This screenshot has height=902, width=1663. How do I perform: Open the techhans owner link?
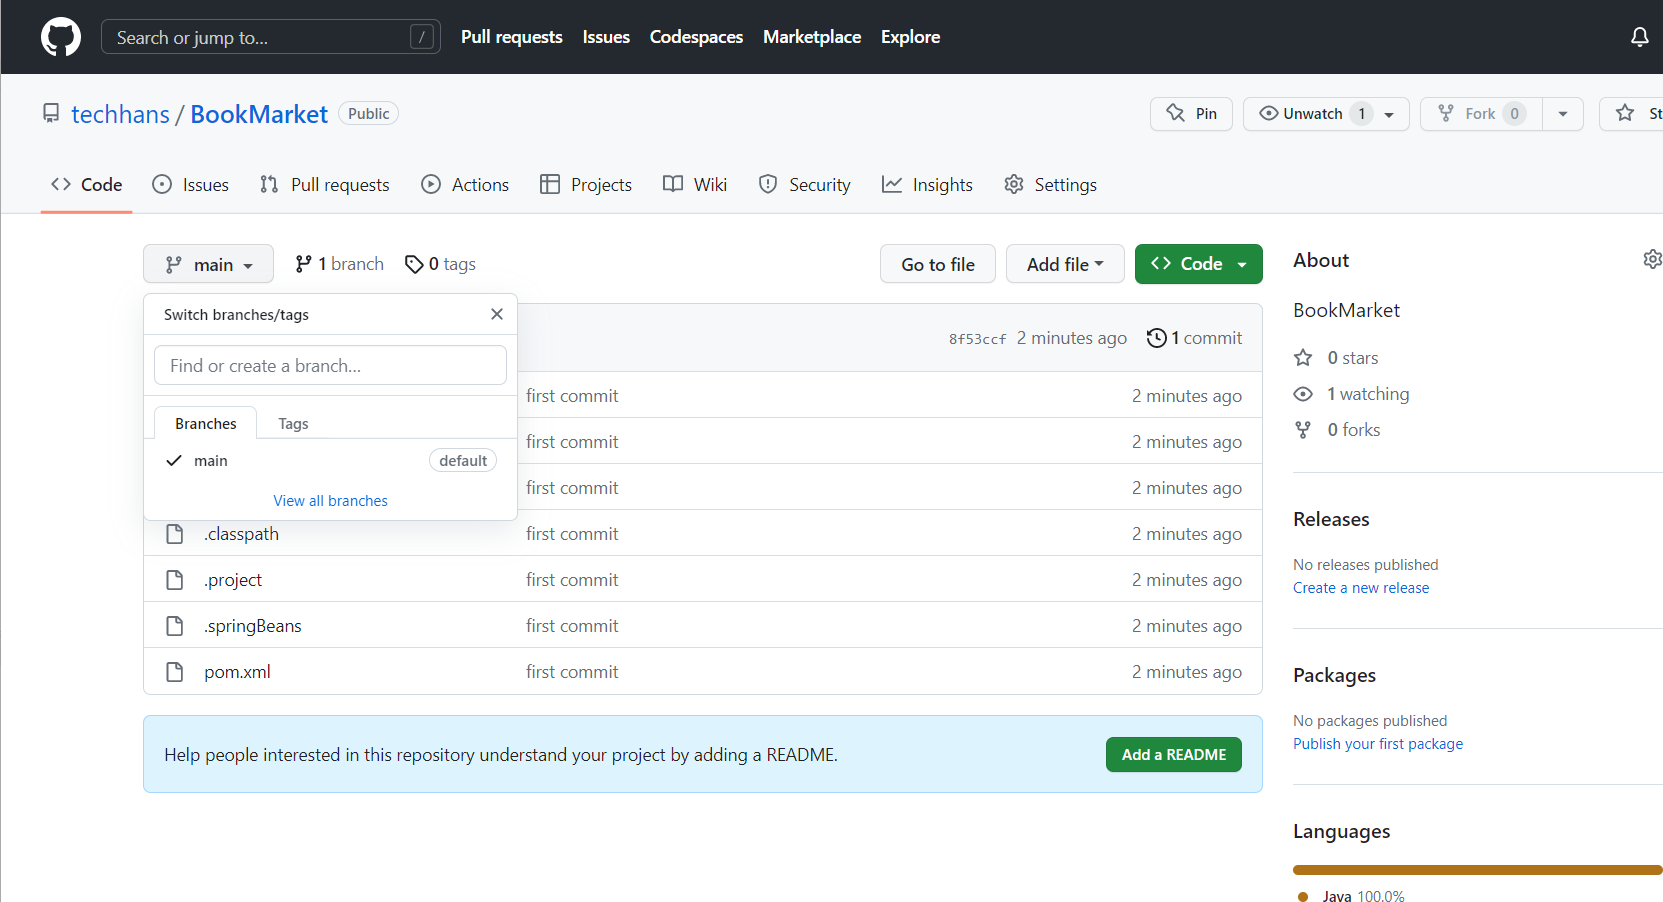point(120,114)
